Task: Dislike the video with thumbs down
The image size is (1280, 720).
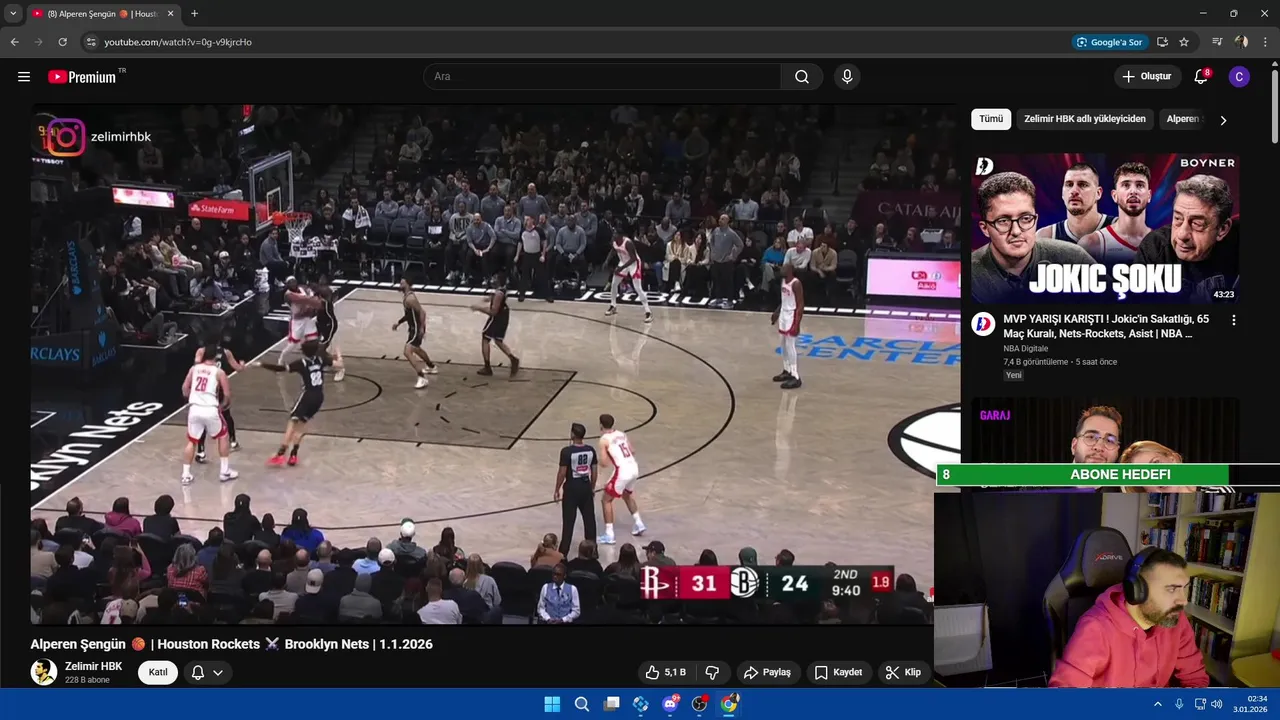Action: [713, 672]
